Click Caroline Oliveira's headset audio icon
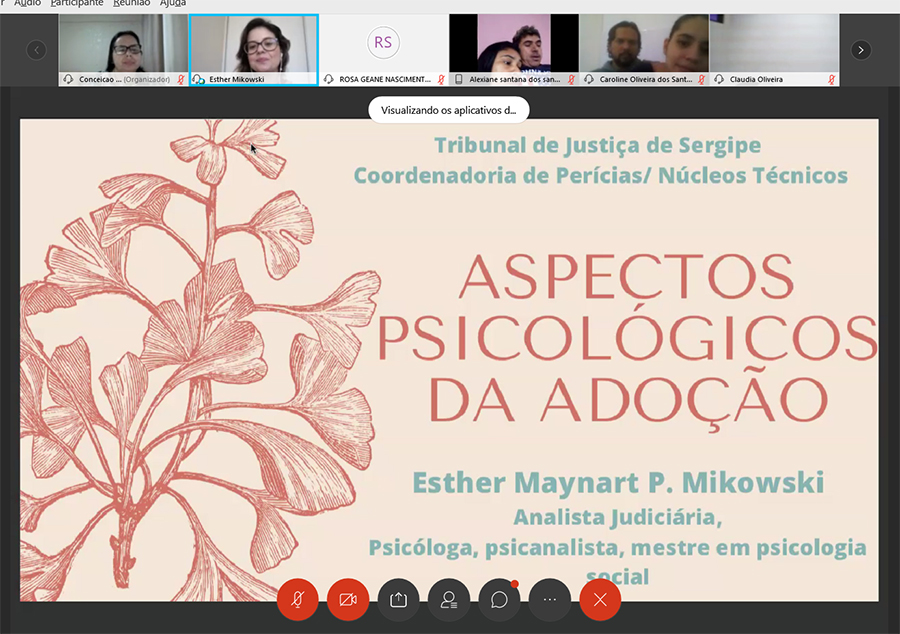This screenshot has width=900, height=634. coord(589,79)
